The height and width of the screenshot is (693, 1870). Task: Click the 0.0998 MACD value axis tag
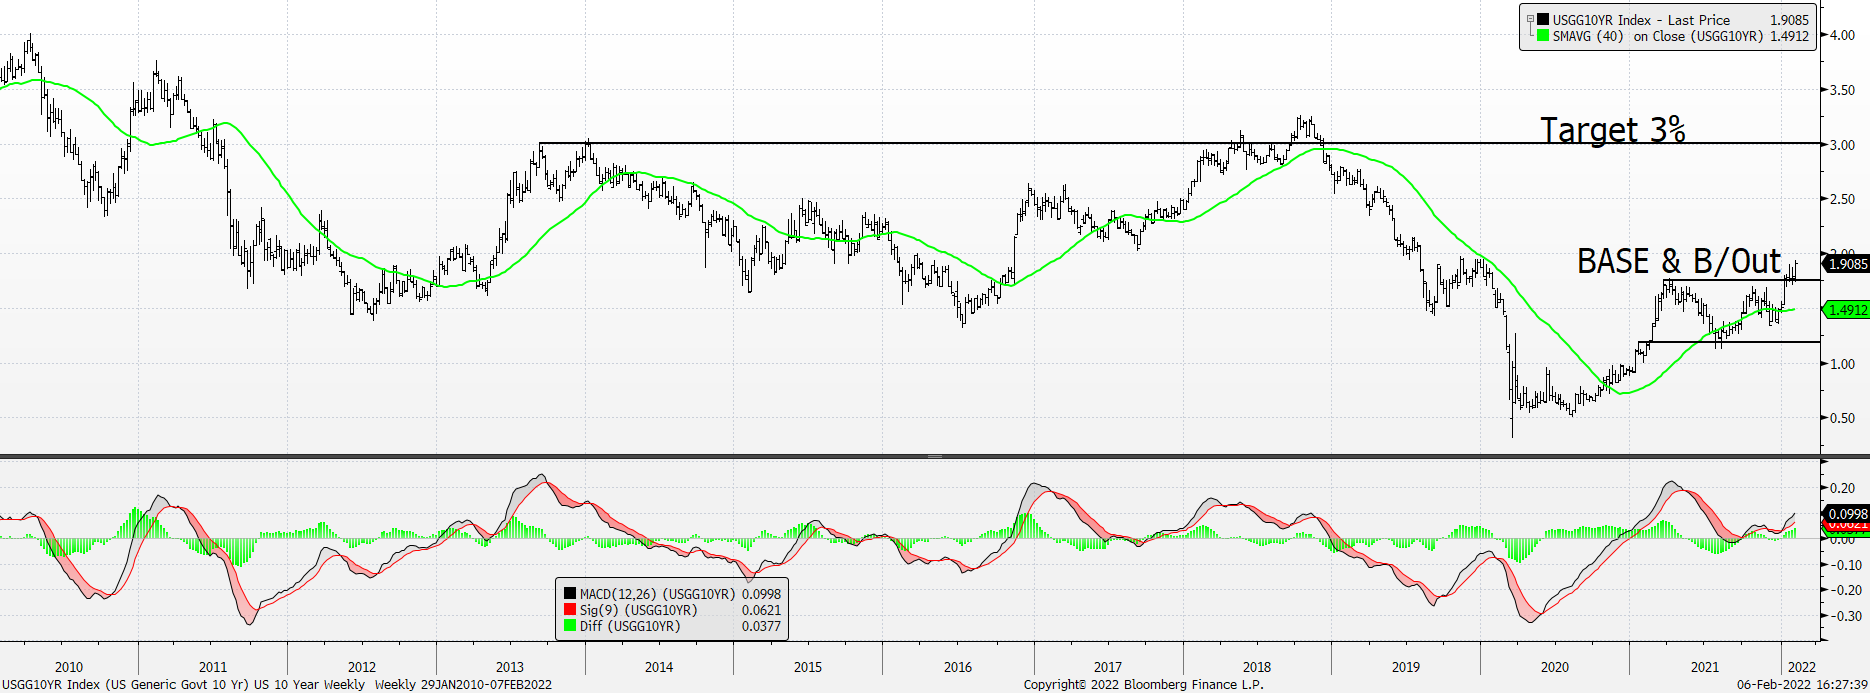tap(1846, 514)
